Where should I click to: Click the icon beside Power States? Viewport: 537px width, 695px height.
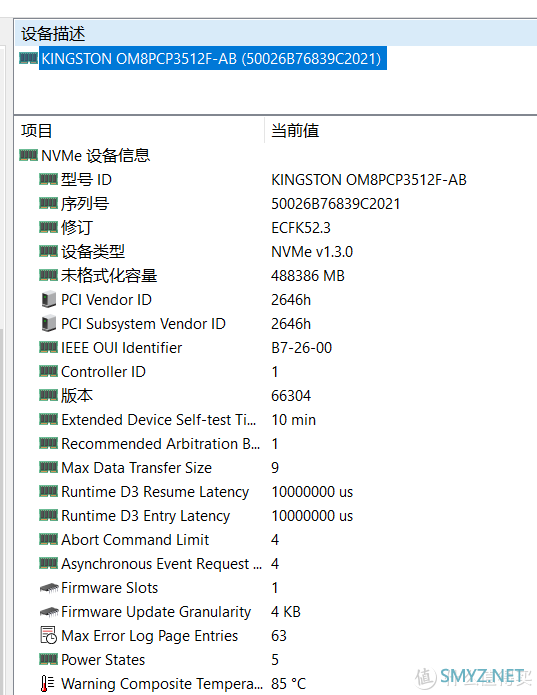(48, 659)
